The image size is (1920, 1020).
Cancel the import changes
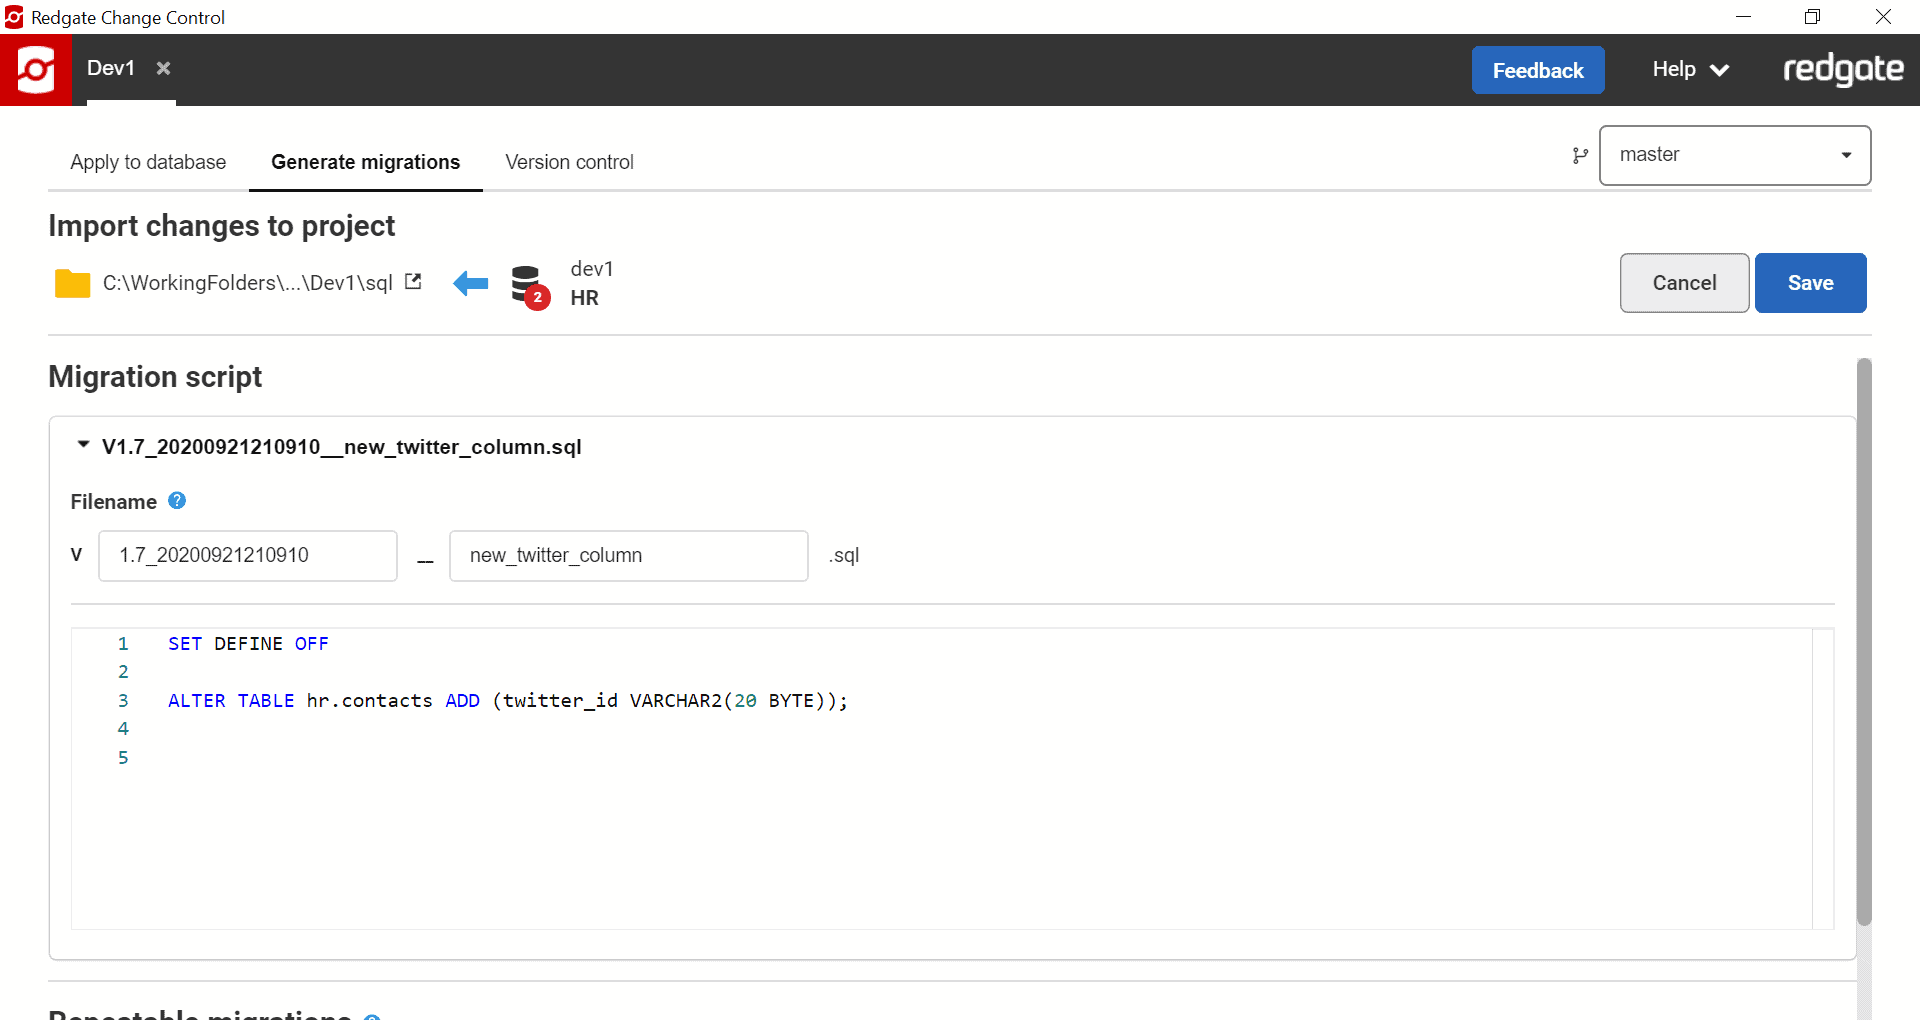coord(1685,283)
